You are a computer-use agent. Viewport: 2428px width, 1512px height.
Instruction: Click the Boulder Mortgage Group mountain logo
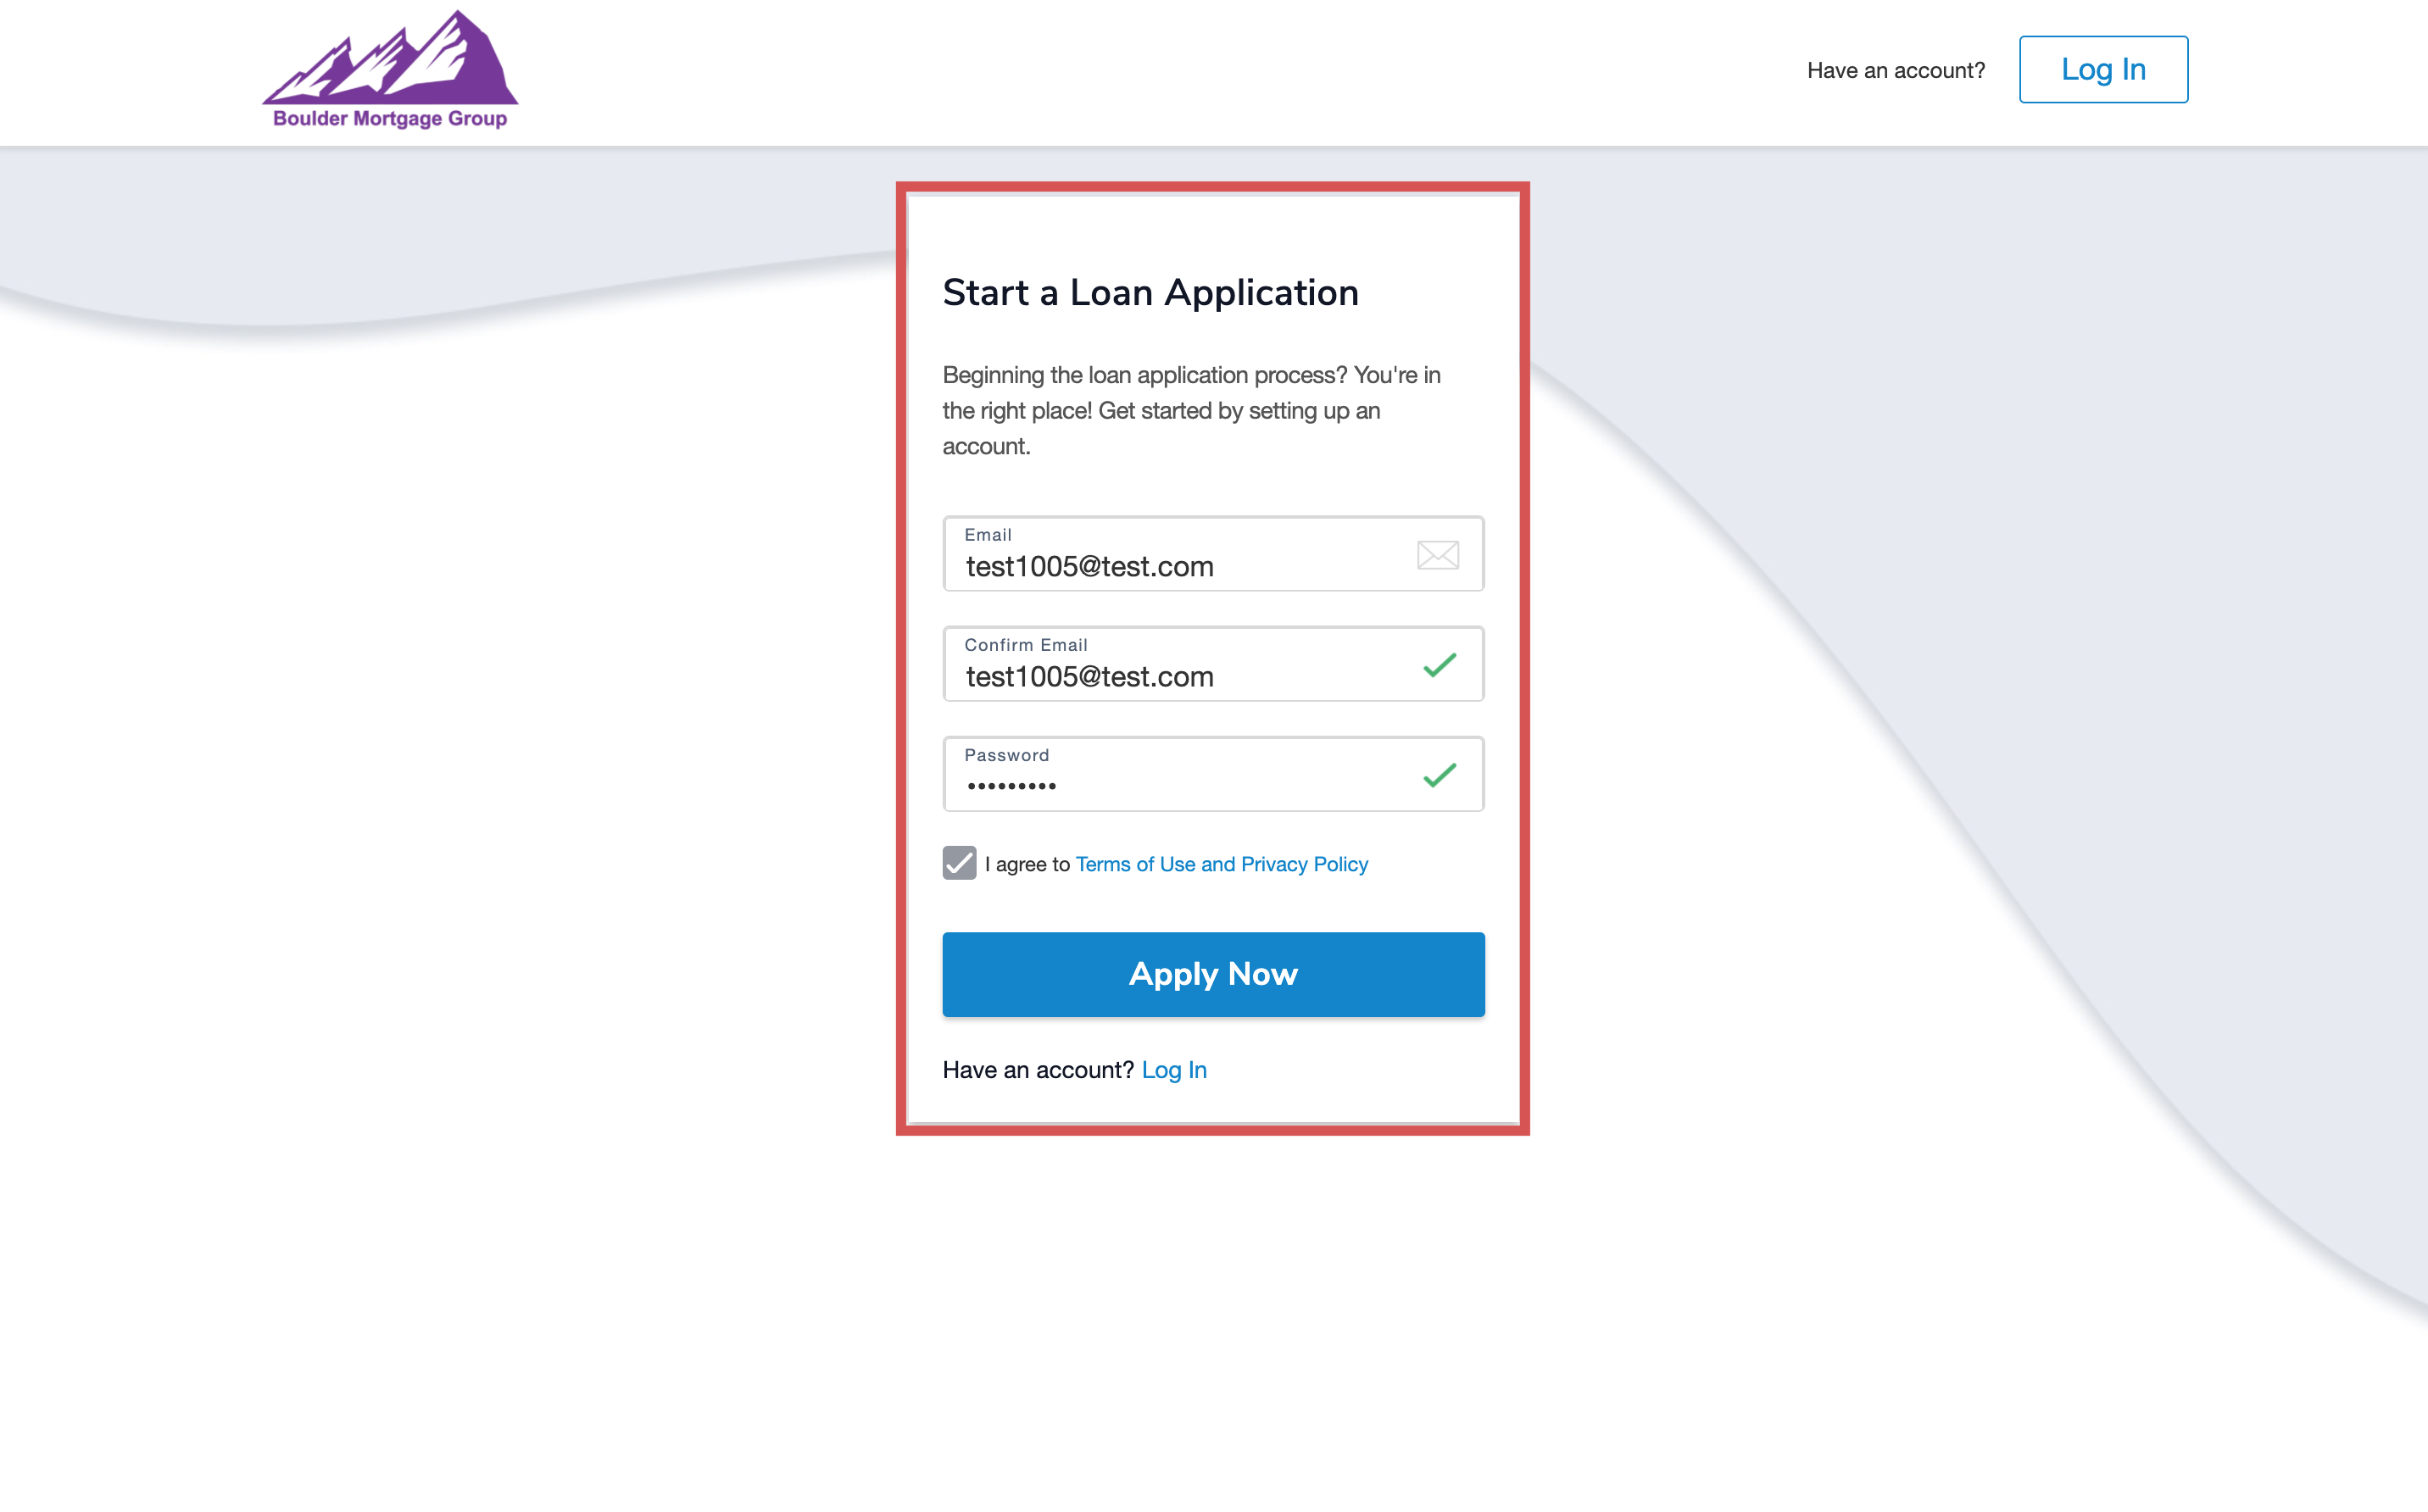pyautogui.click(x=390, y=70)
